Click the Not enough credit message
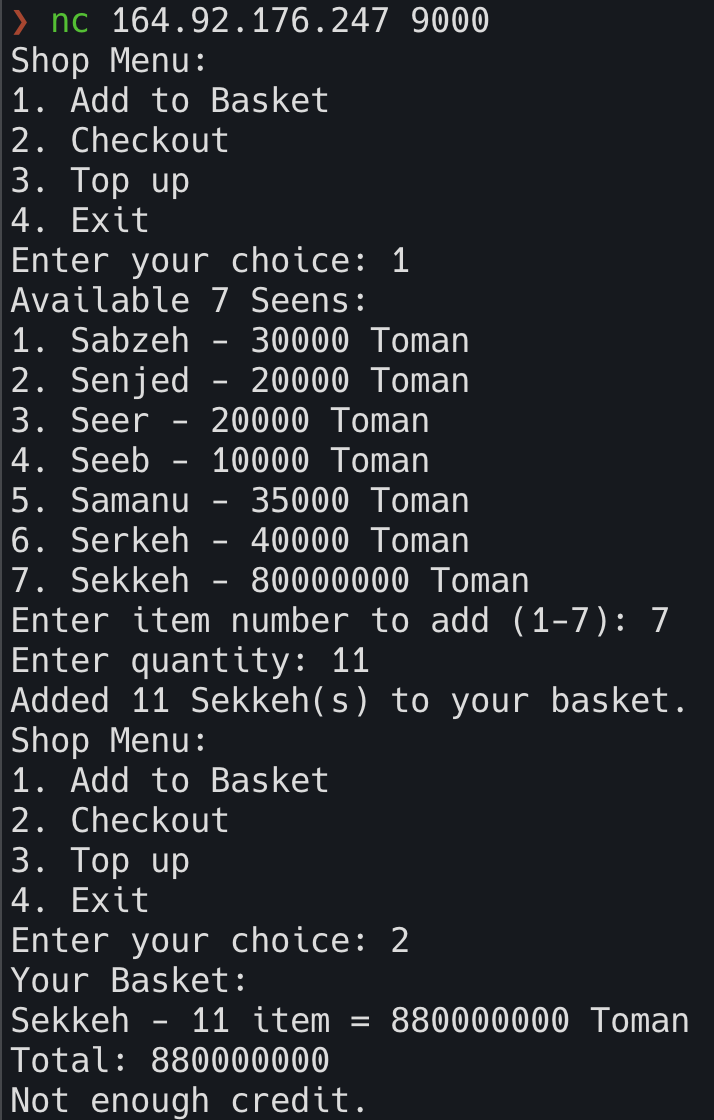 pyautogui.click(x=189, y=1100)
